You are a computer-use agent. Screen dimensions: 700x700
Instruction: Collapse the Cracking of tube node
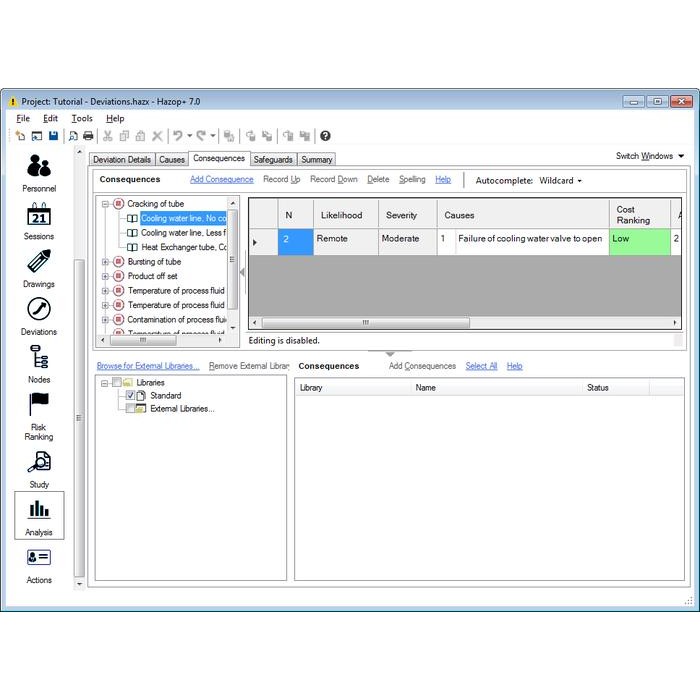[105, 204]
